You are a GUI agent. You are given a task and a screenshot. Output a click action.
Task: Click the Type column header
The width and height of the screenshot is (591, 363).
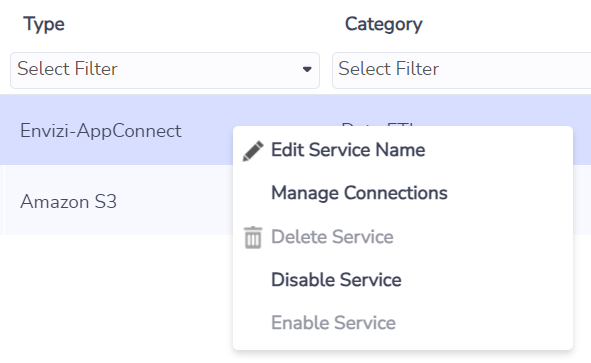44,25
